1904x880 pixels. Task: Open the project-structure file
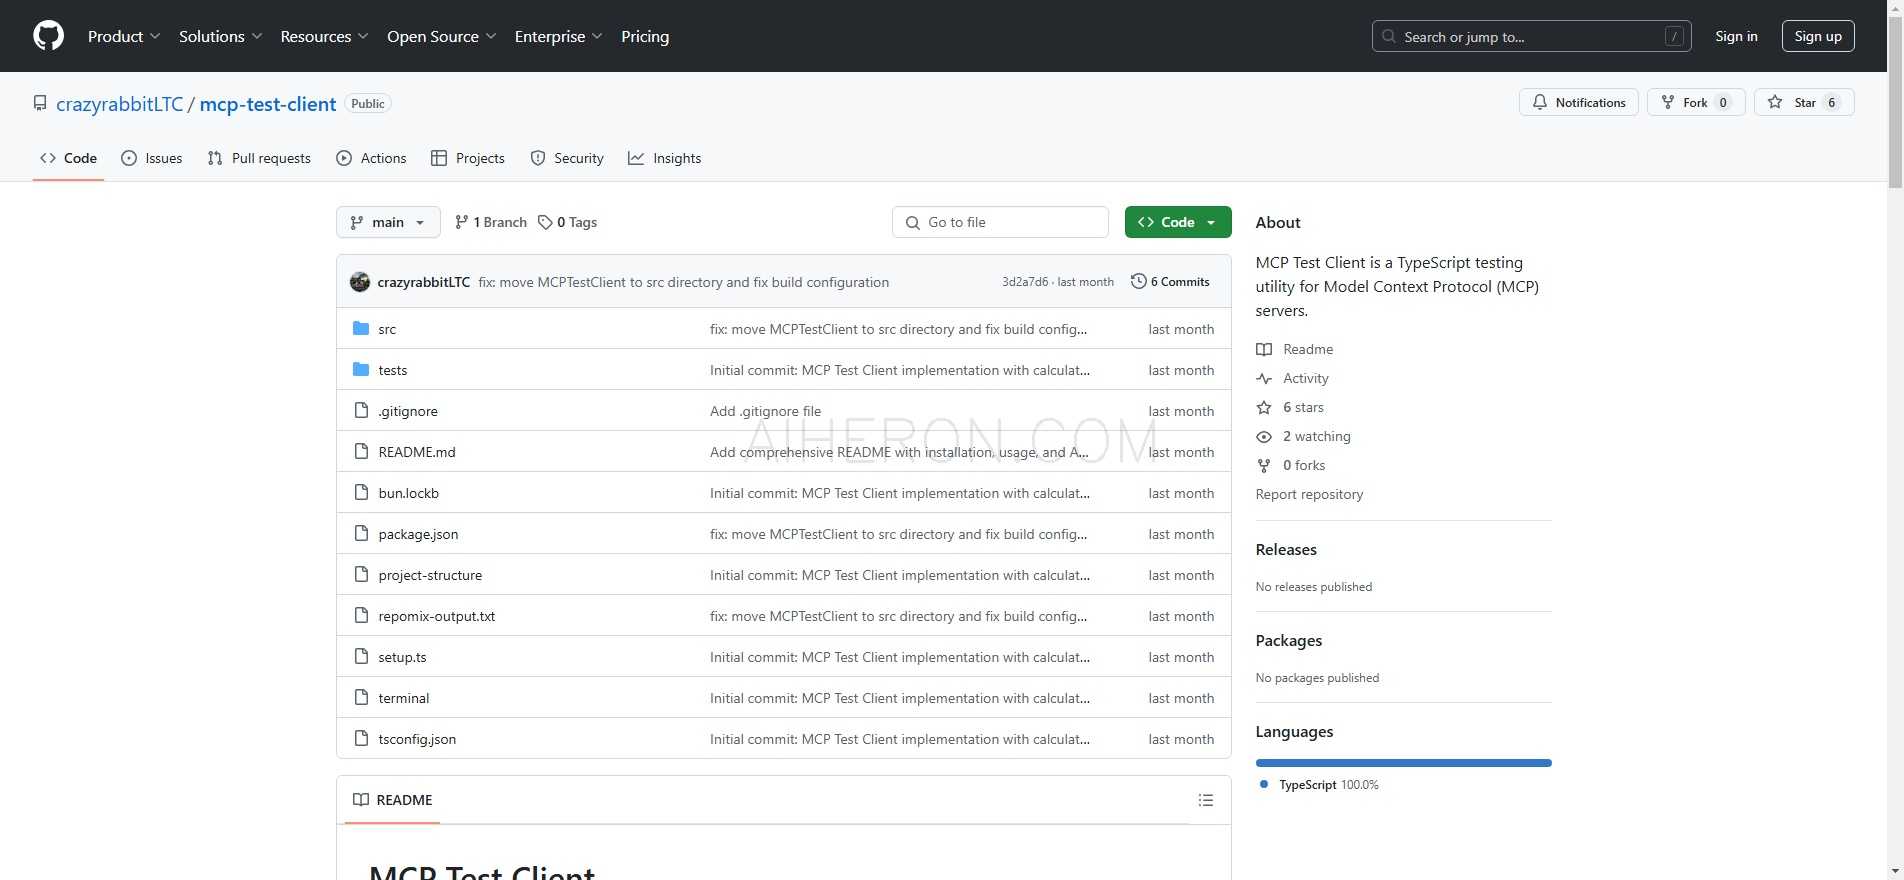click(430, 575)
